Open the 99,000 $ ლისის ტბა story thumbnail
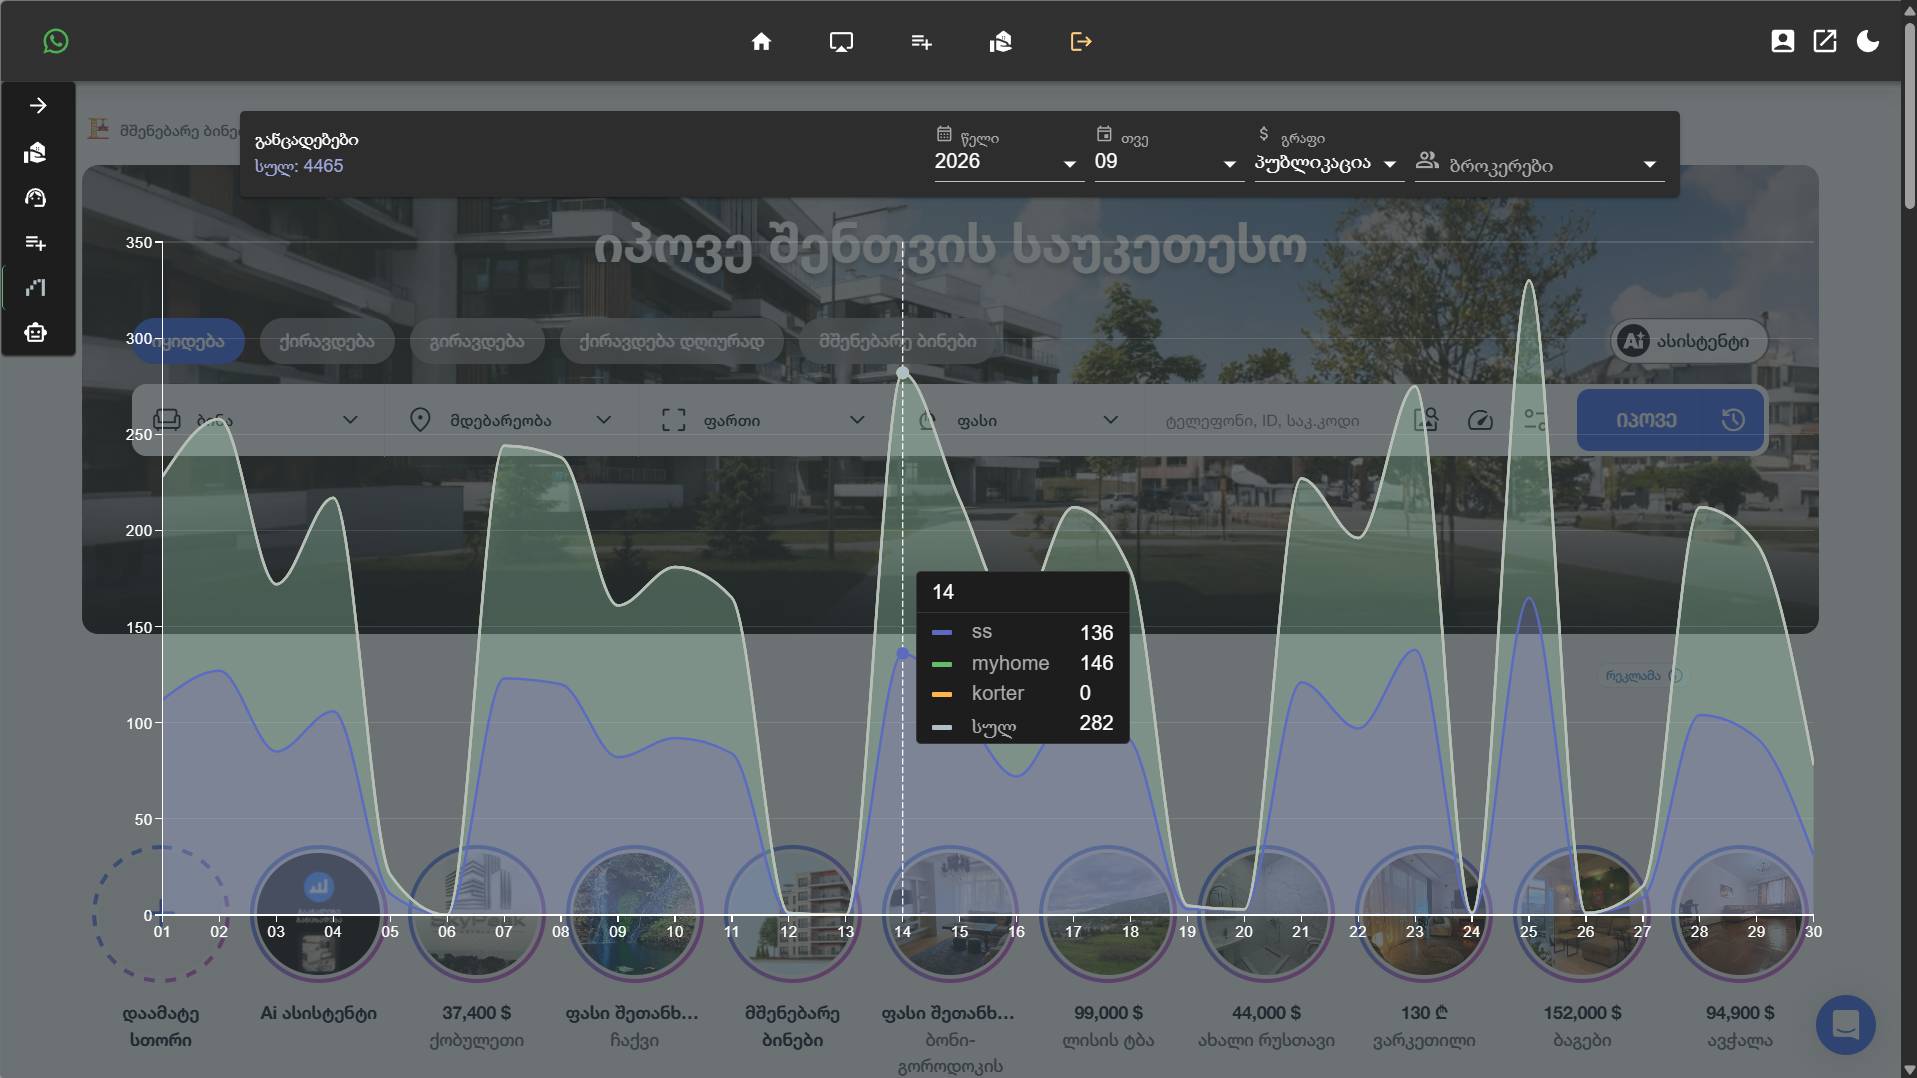1917x1078 pixels. [1108, 914]
